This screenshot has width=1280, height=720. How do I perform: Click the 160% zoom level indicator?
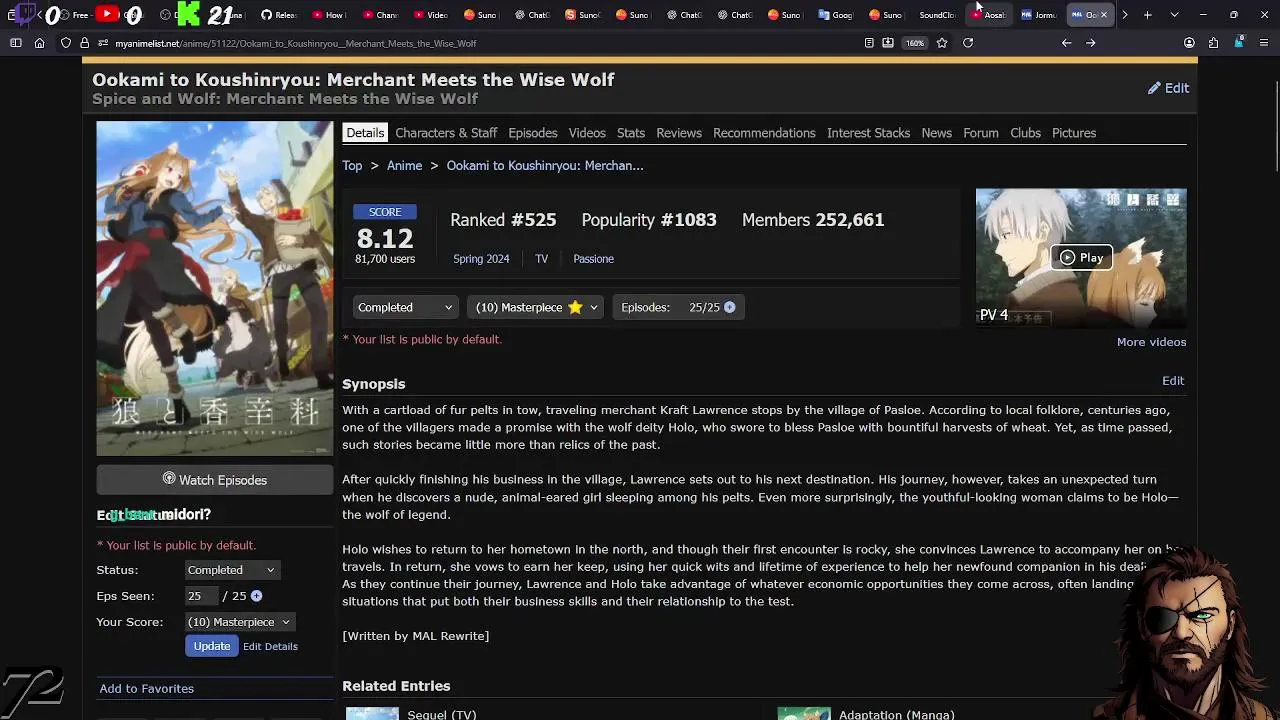click(915, 43)
